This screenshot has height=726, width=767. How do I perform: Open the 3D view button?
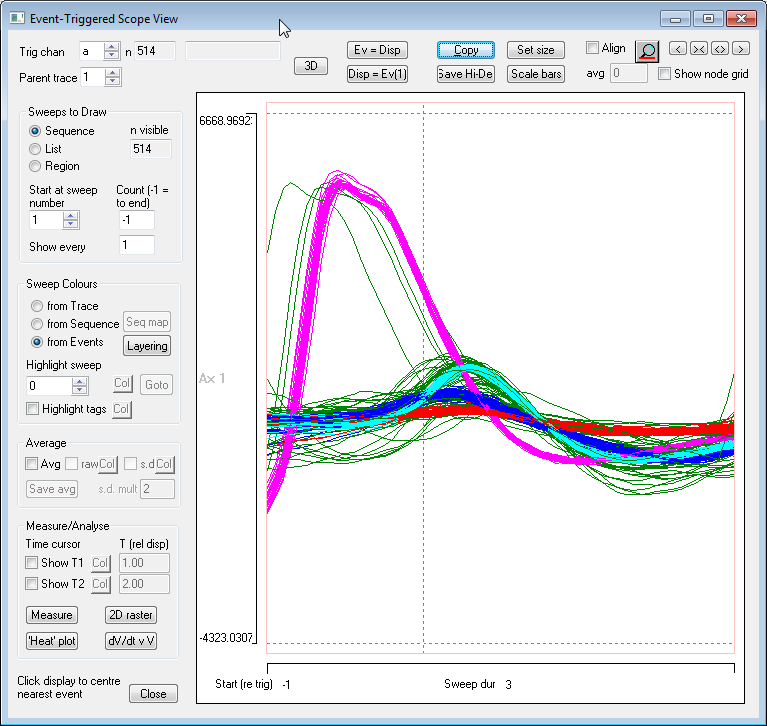point(311,66)
